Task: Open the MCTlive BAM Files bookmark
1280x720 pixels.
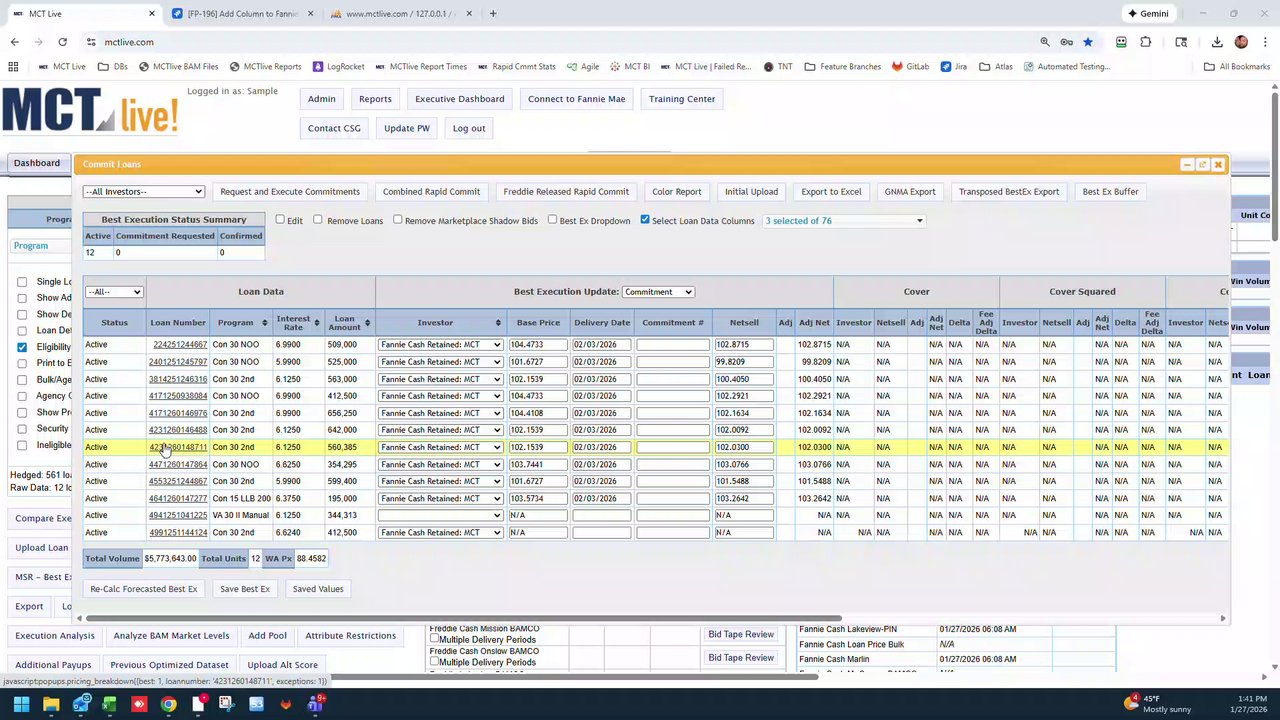Action: 178,67
